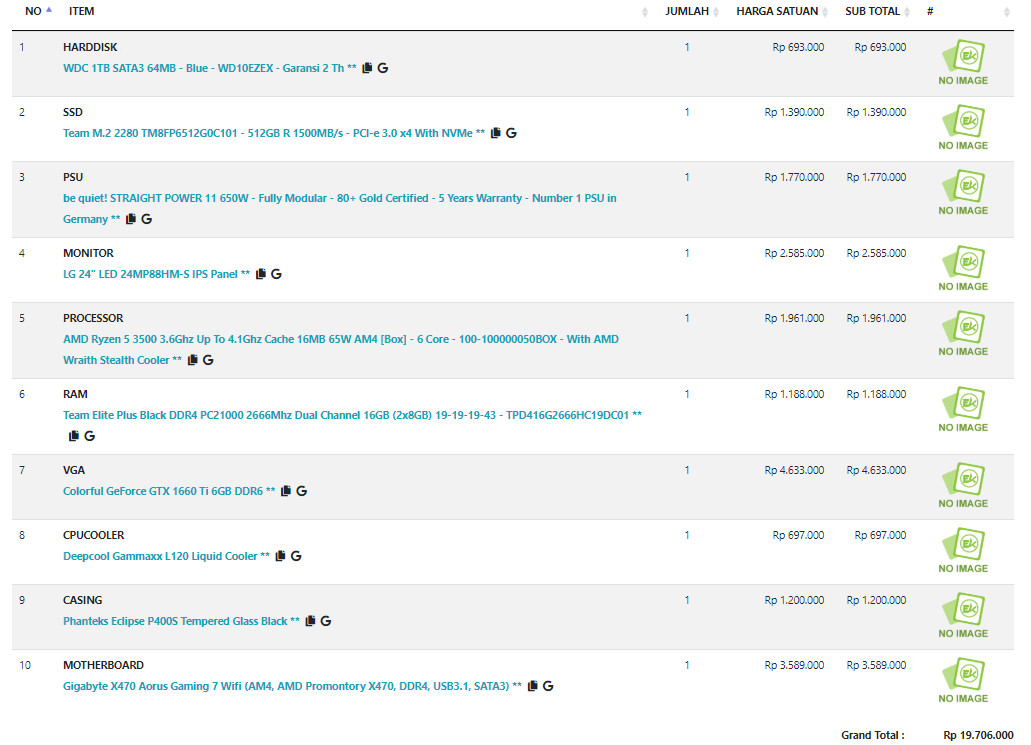Click the harddisk NO IMAGE thumbnail

click(963, 63)
